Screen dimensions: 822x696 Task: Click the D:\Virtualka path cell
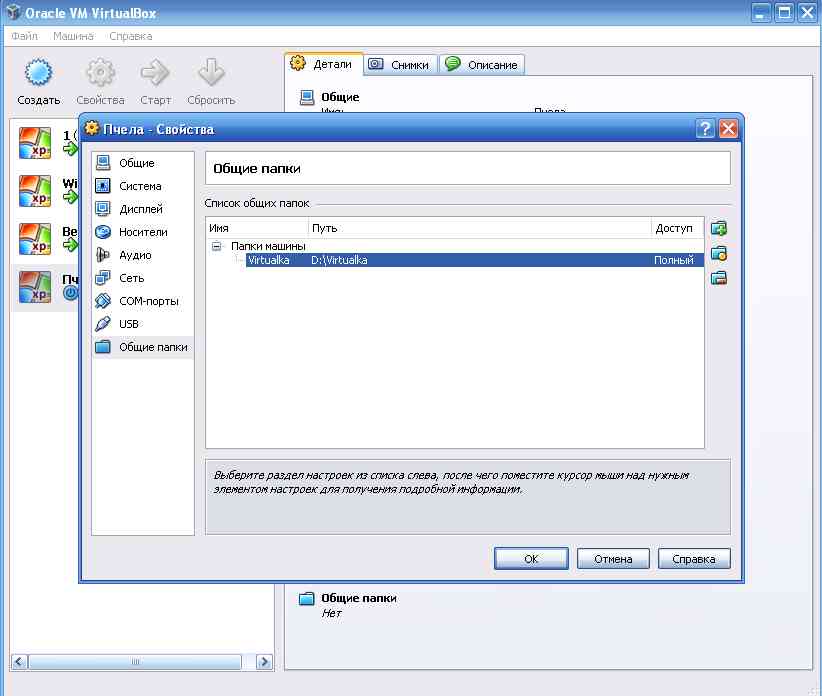click(x=339, y=260)
